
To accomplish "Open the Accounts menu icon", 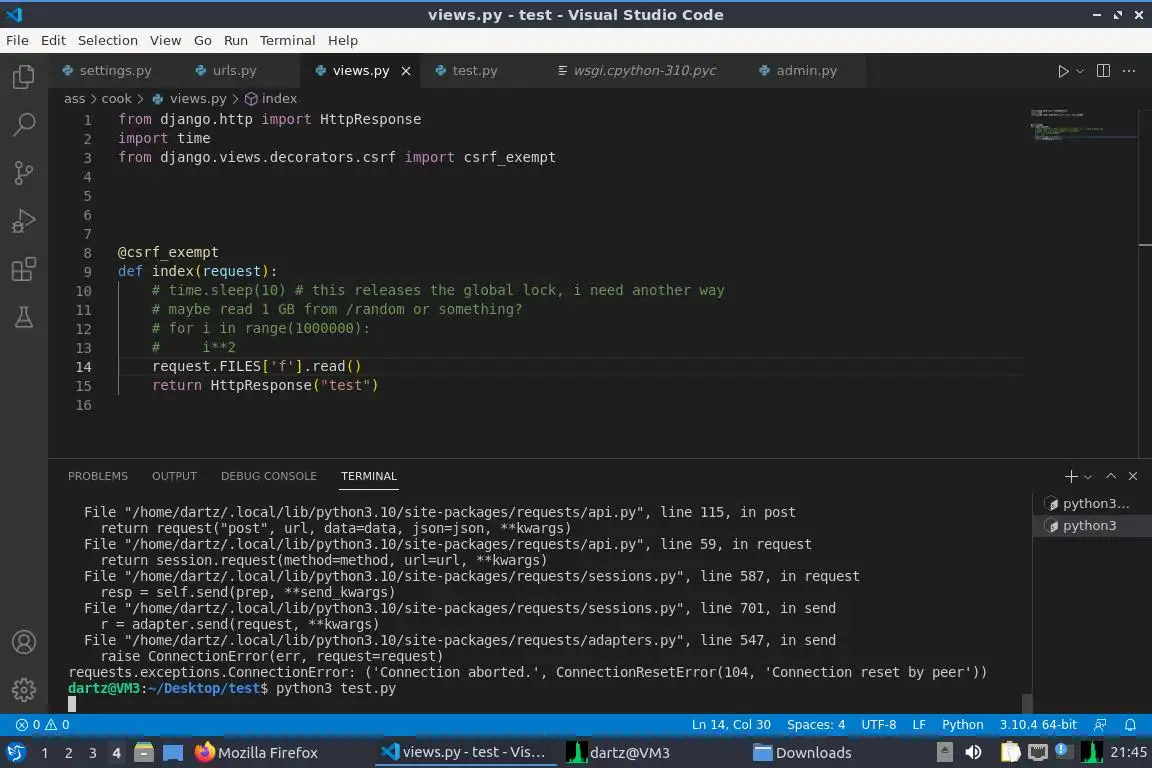I will (24, 642).
